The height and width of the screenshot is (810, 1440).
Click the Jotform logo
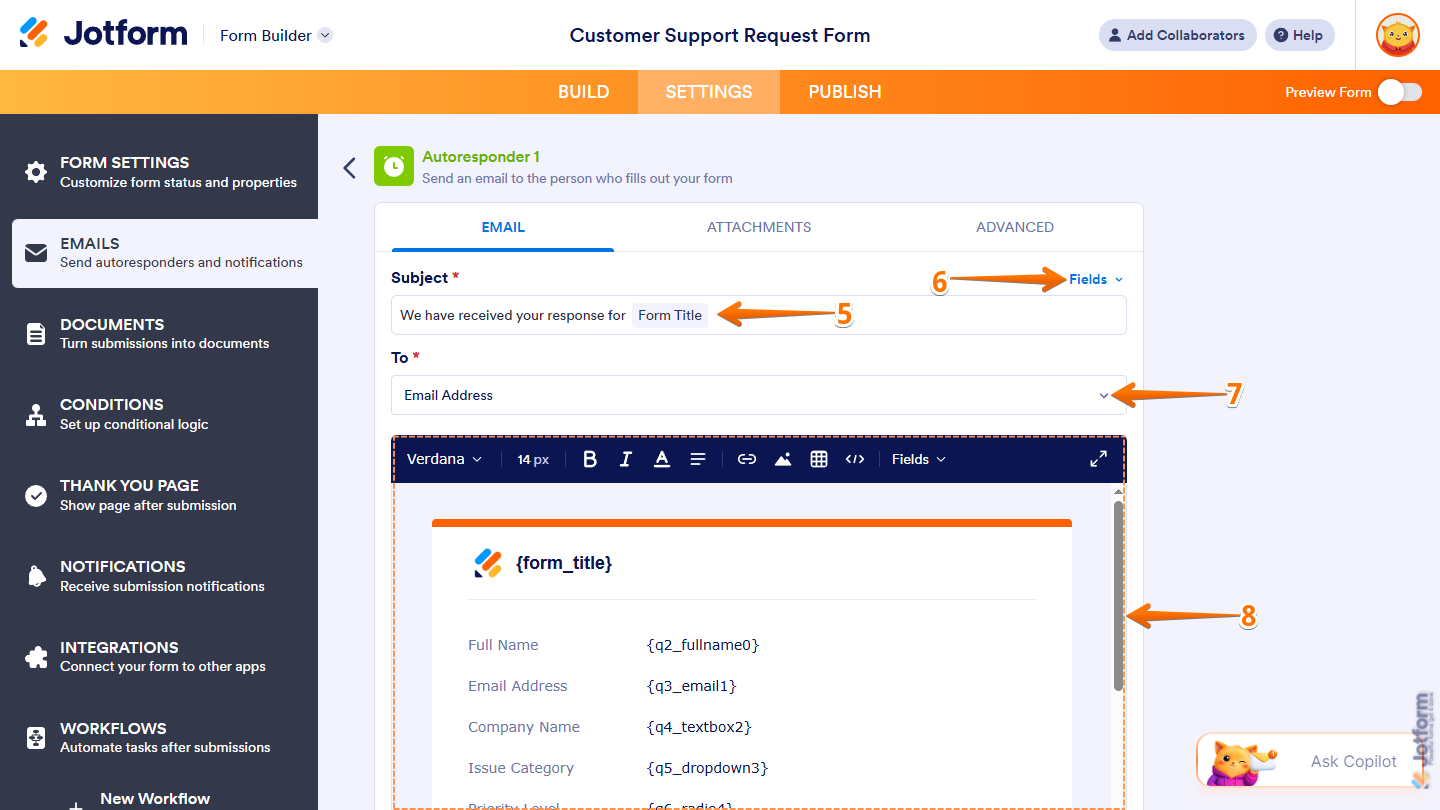[x=104, y=34]
